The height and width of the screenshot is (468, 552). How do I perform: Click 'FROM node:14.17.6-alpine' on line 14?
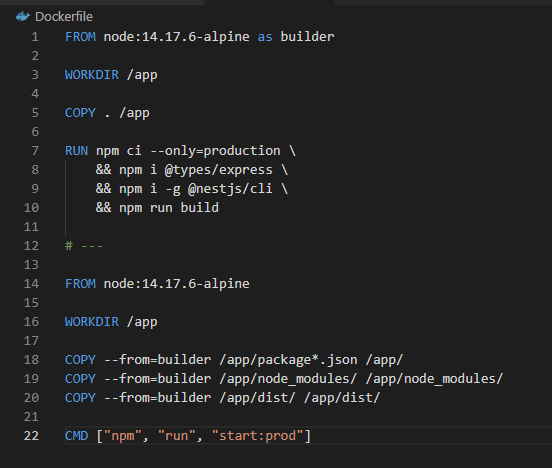(x=157, y=284)
